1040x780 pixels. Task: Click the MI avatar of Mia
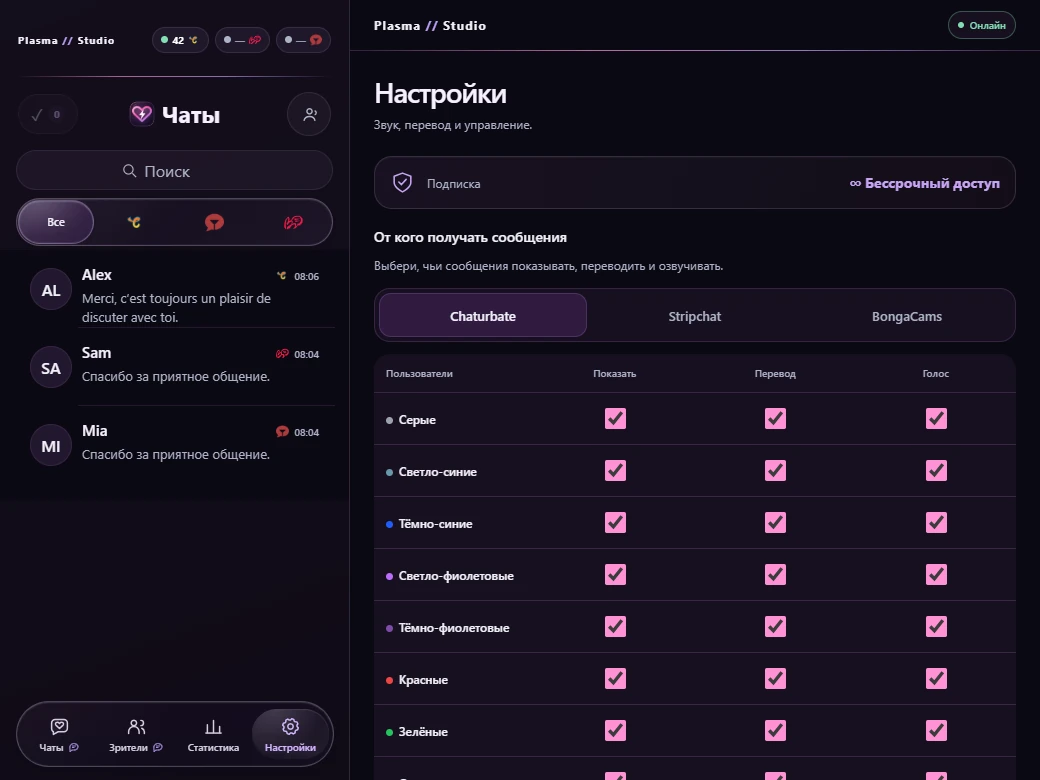click(51, 446)
